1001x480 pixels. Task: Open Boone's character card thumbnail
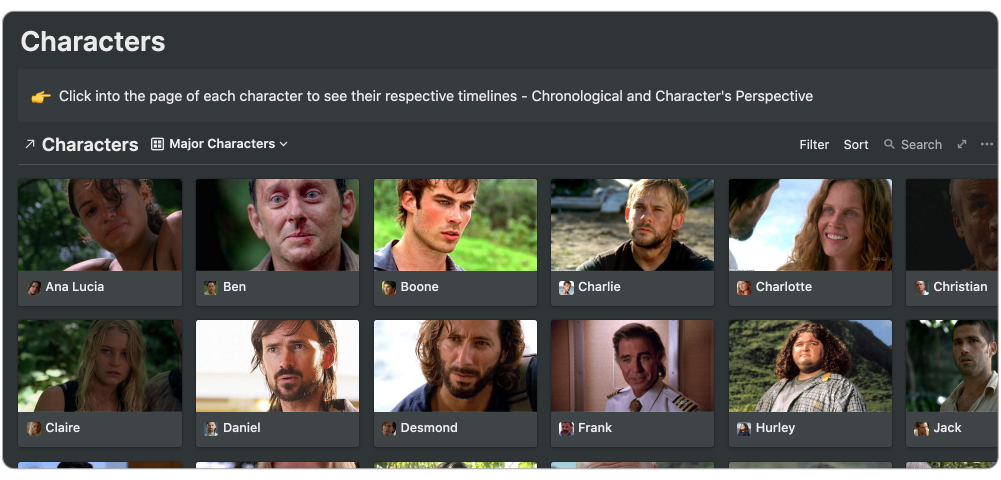(x=455, y=225)
